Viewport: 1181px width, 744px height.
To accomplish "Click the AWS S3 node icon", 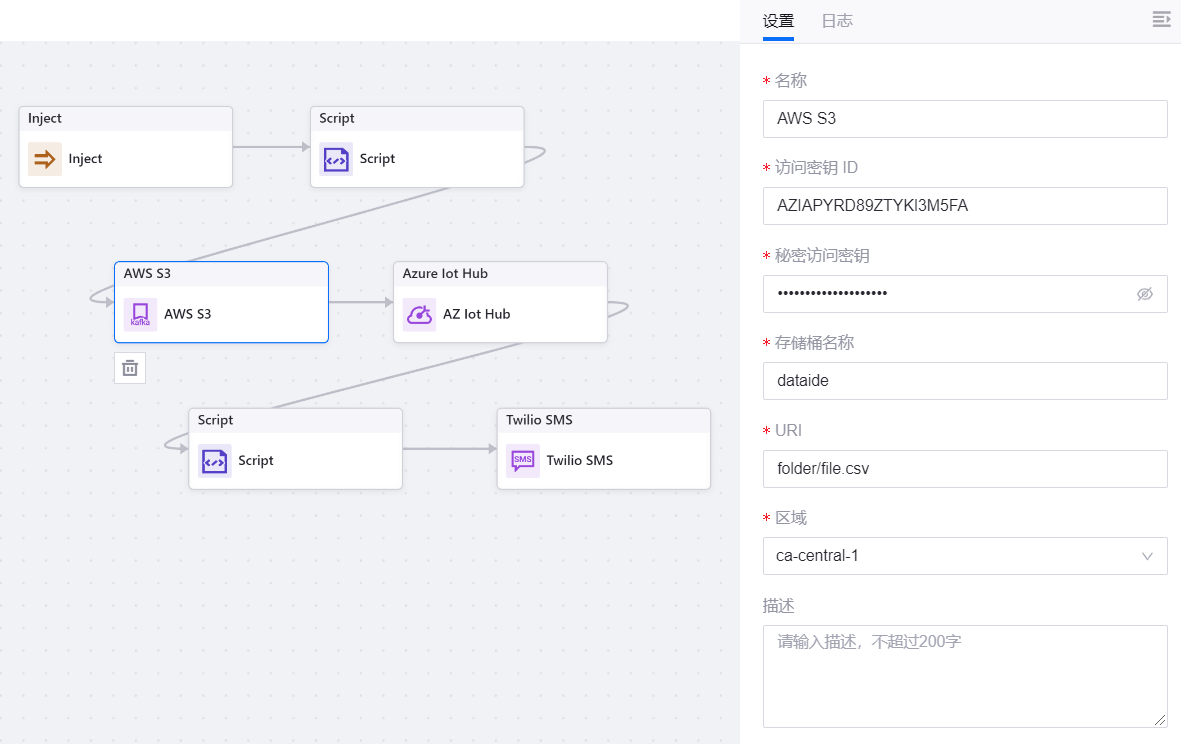I will [x=140, y=314].
